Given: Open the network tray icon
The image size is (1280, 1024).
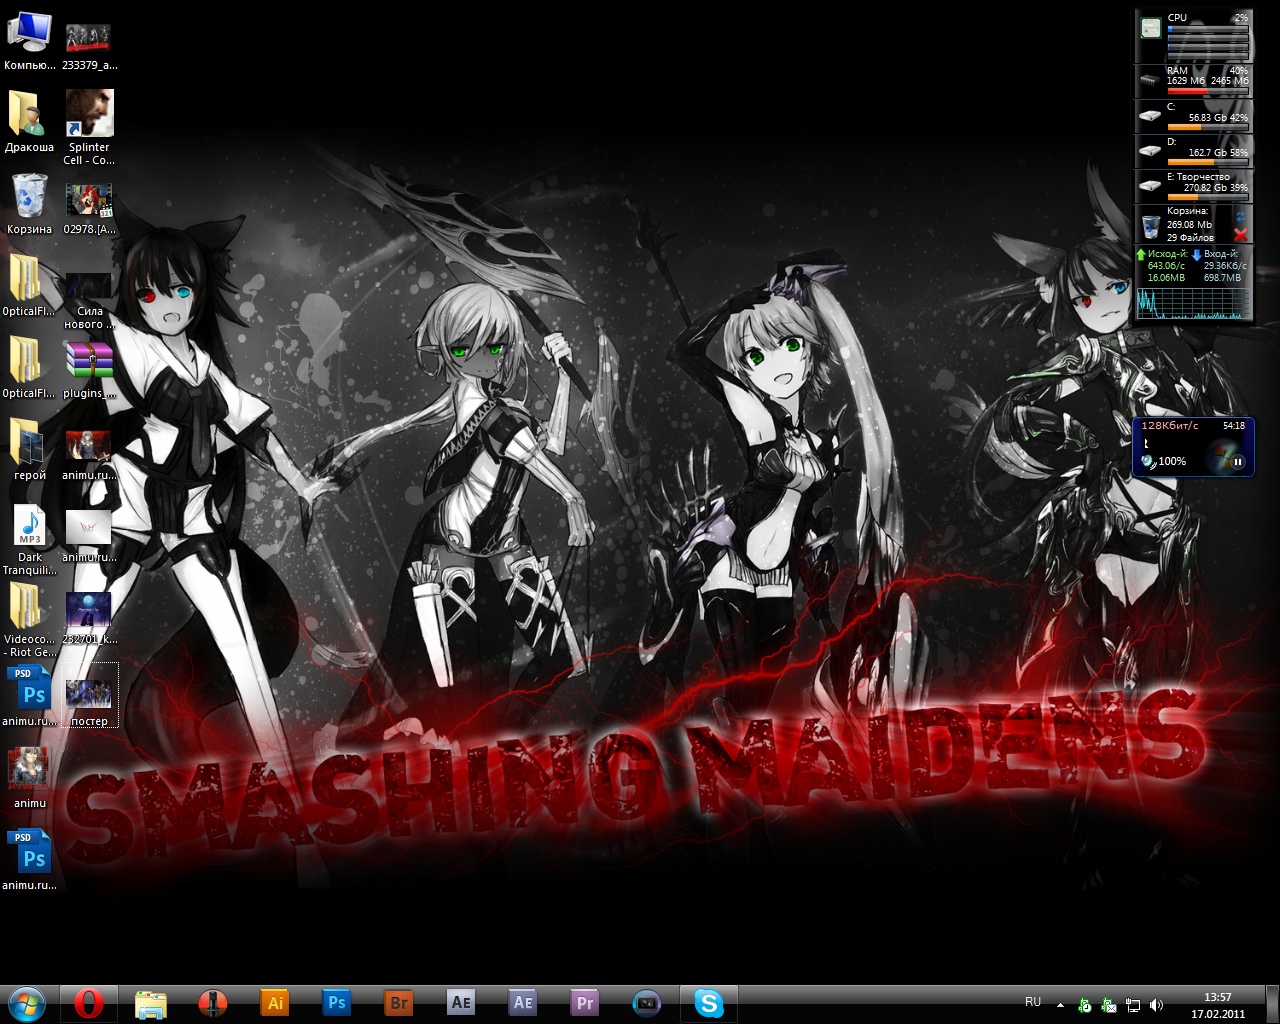Looking at the screenshot, I should [x=1133, y=1005].
